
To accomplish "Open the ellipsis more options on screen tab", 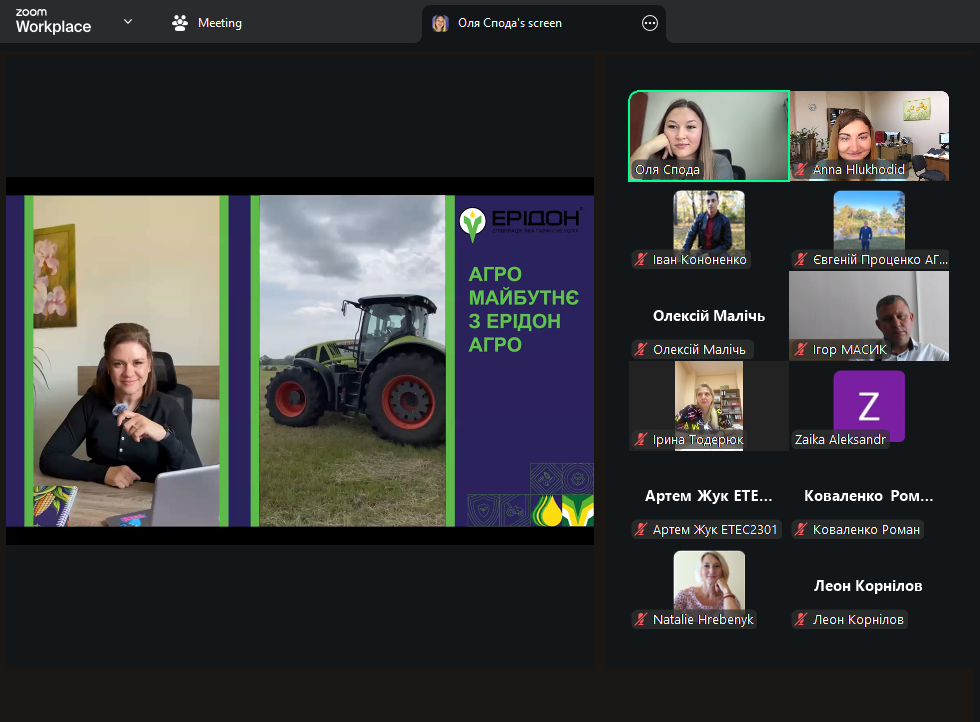I will (650, 23).
